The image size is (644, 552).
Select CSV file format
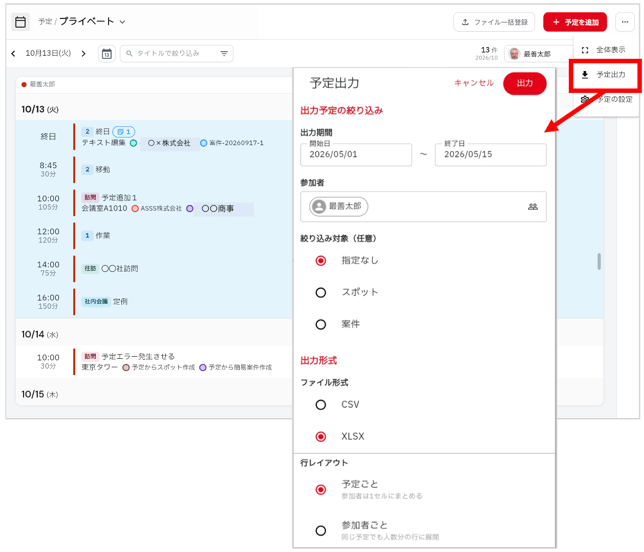coord(321,405)
